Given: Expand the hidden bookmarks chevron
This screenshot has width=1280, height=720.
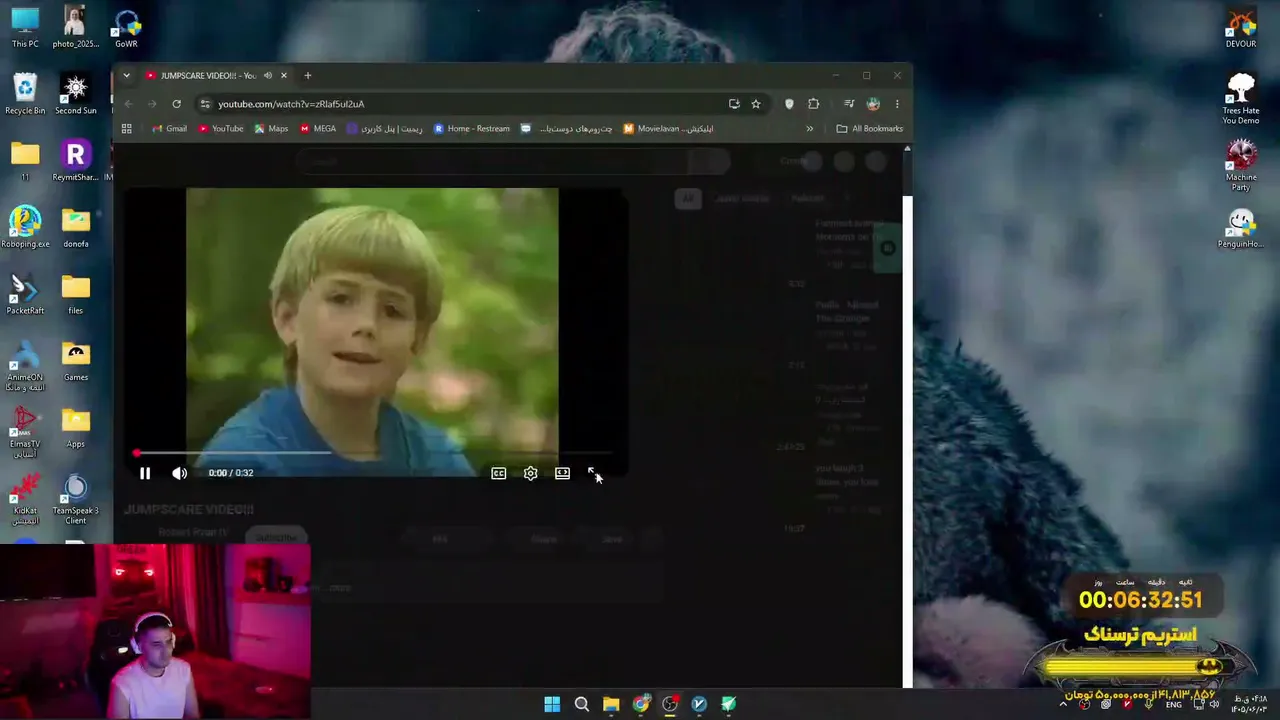Looking at the screenshot, I should 810,129.
